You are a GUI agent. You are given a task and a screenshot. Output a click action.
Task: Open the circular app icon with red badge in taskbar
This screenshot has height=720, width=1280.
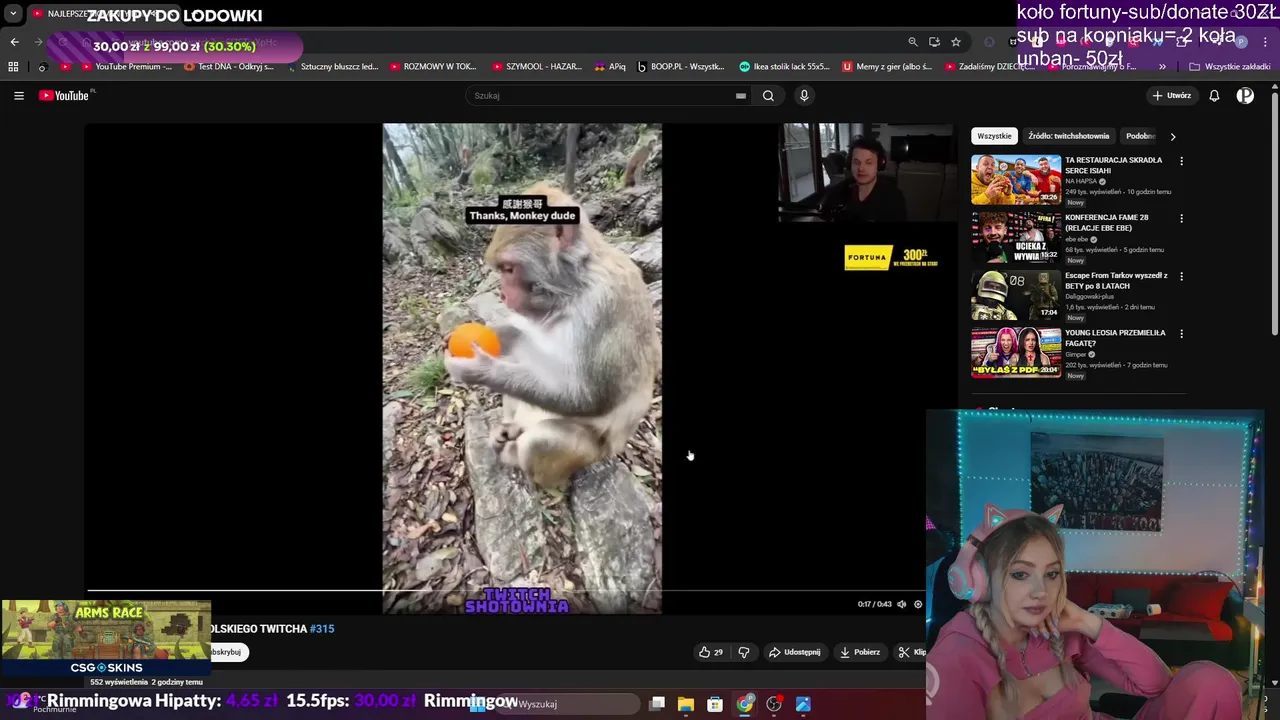pyautogui.click(x=774, y=704)
